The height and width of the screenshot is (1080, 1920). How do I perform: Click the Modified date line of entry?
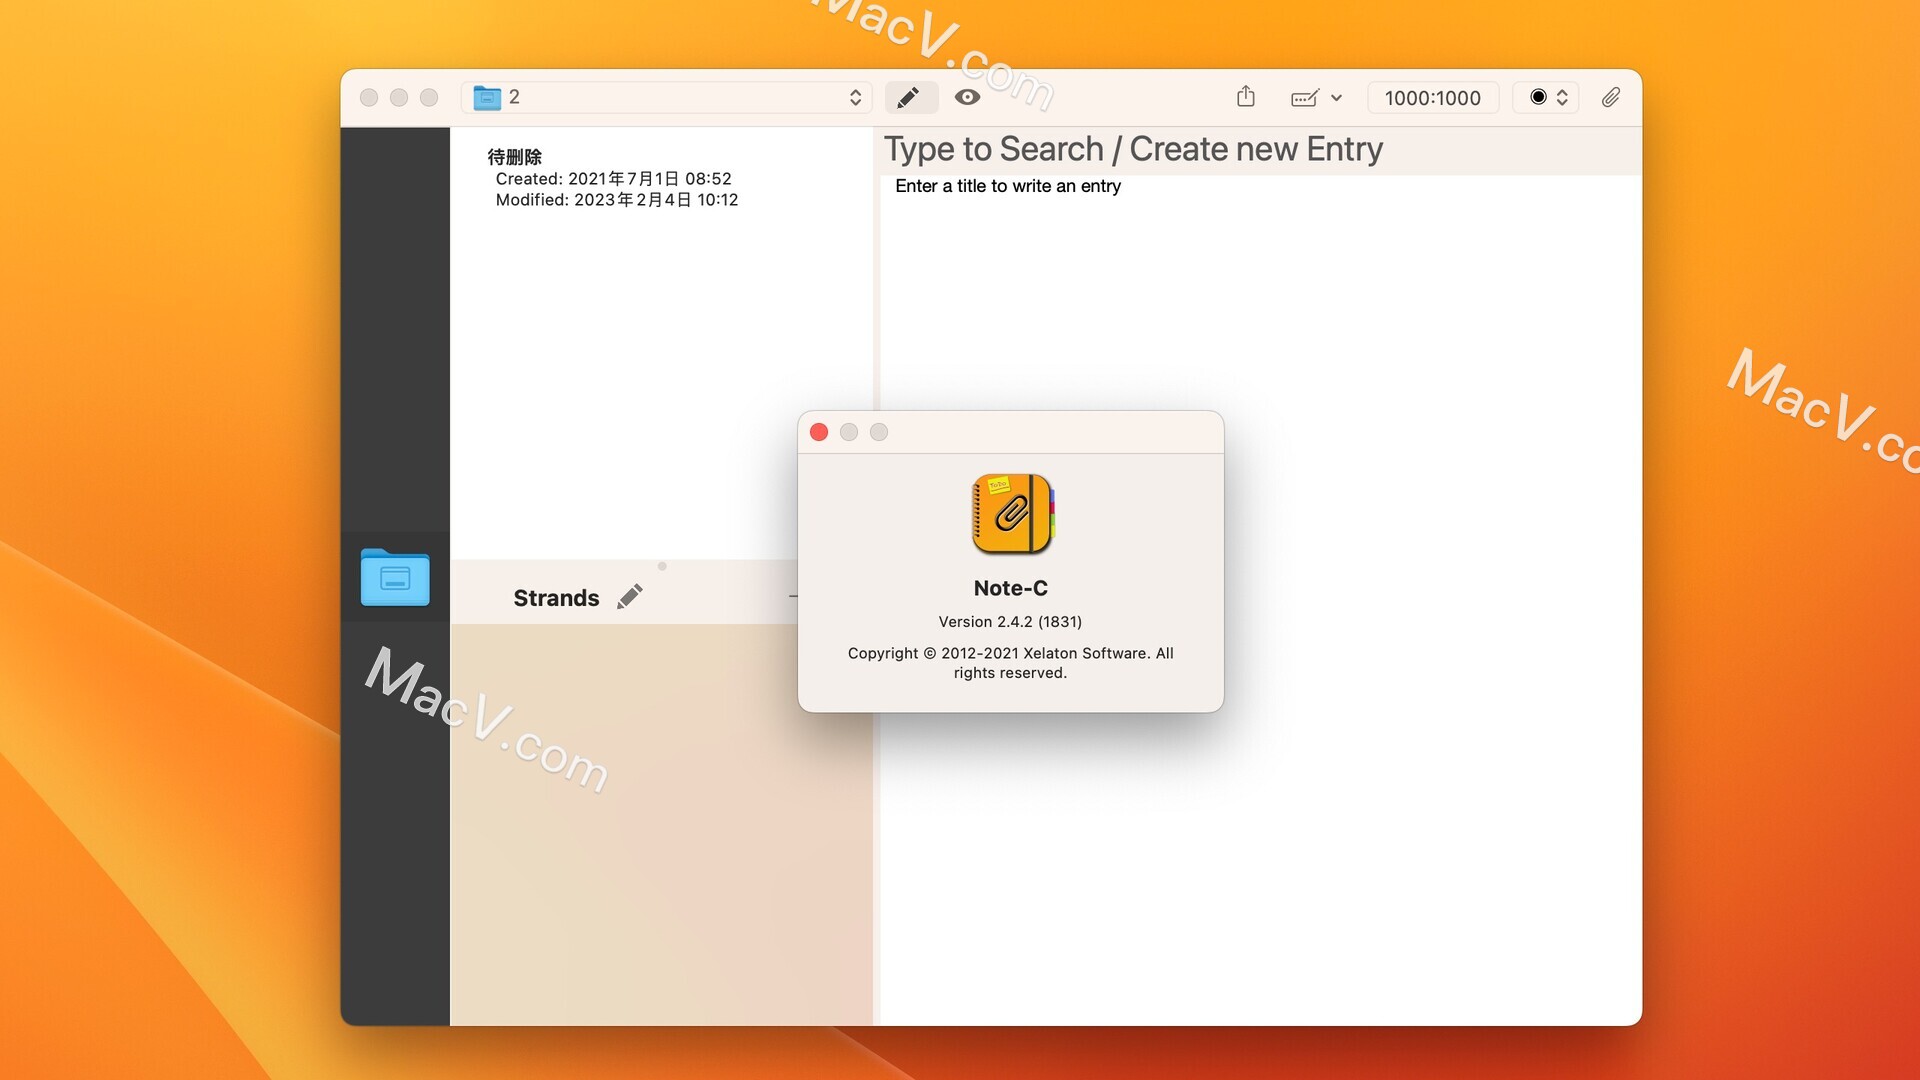pos(617,199)
